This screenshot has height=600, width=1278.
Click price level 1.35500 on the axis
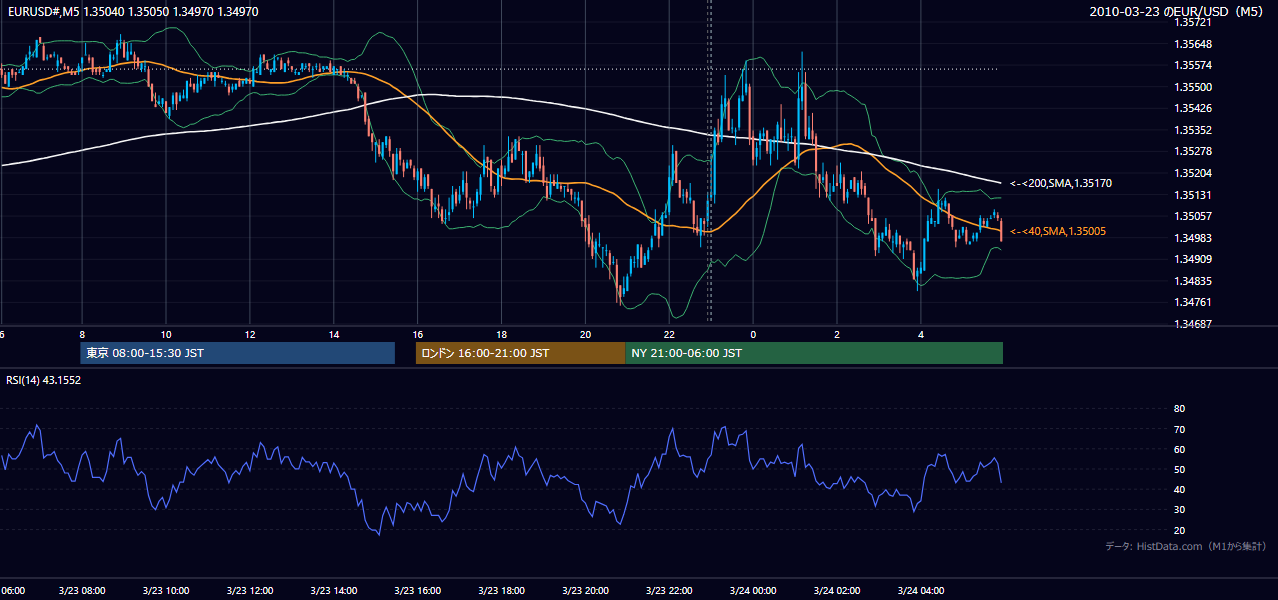pos(1192,87)
